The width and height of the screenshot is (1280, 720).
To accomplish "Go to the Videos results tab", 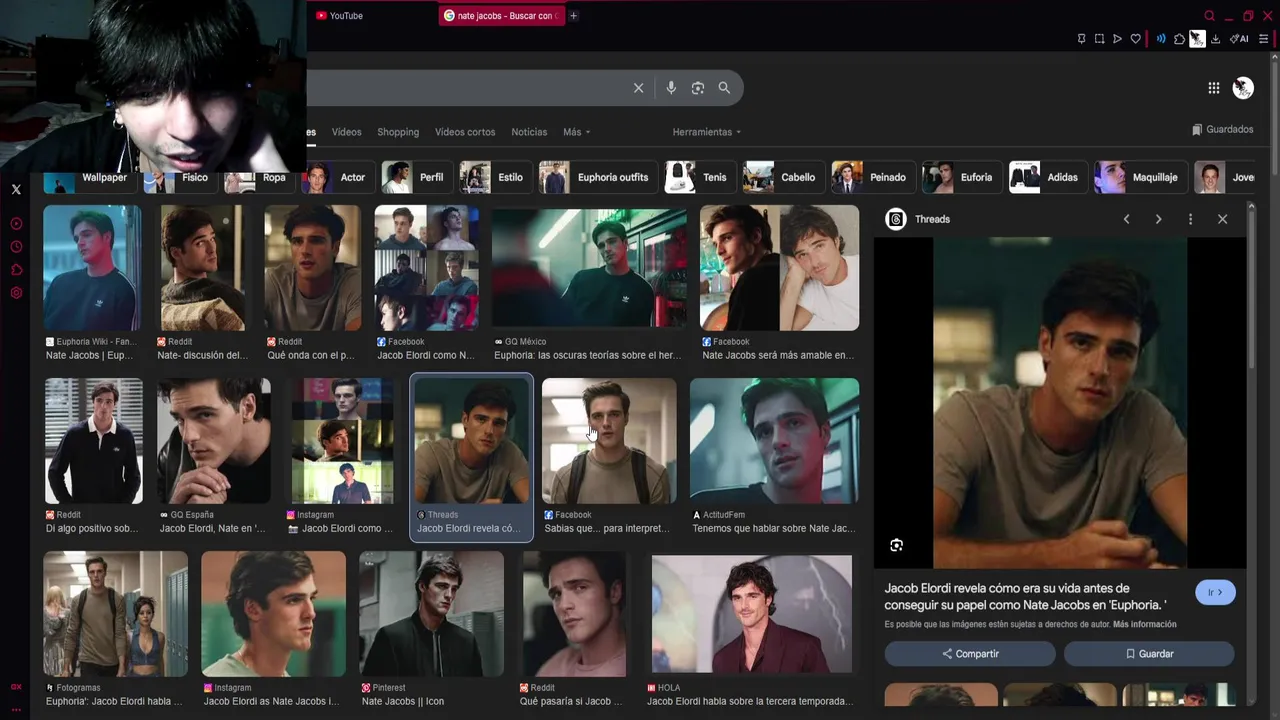I will [346, 132].
